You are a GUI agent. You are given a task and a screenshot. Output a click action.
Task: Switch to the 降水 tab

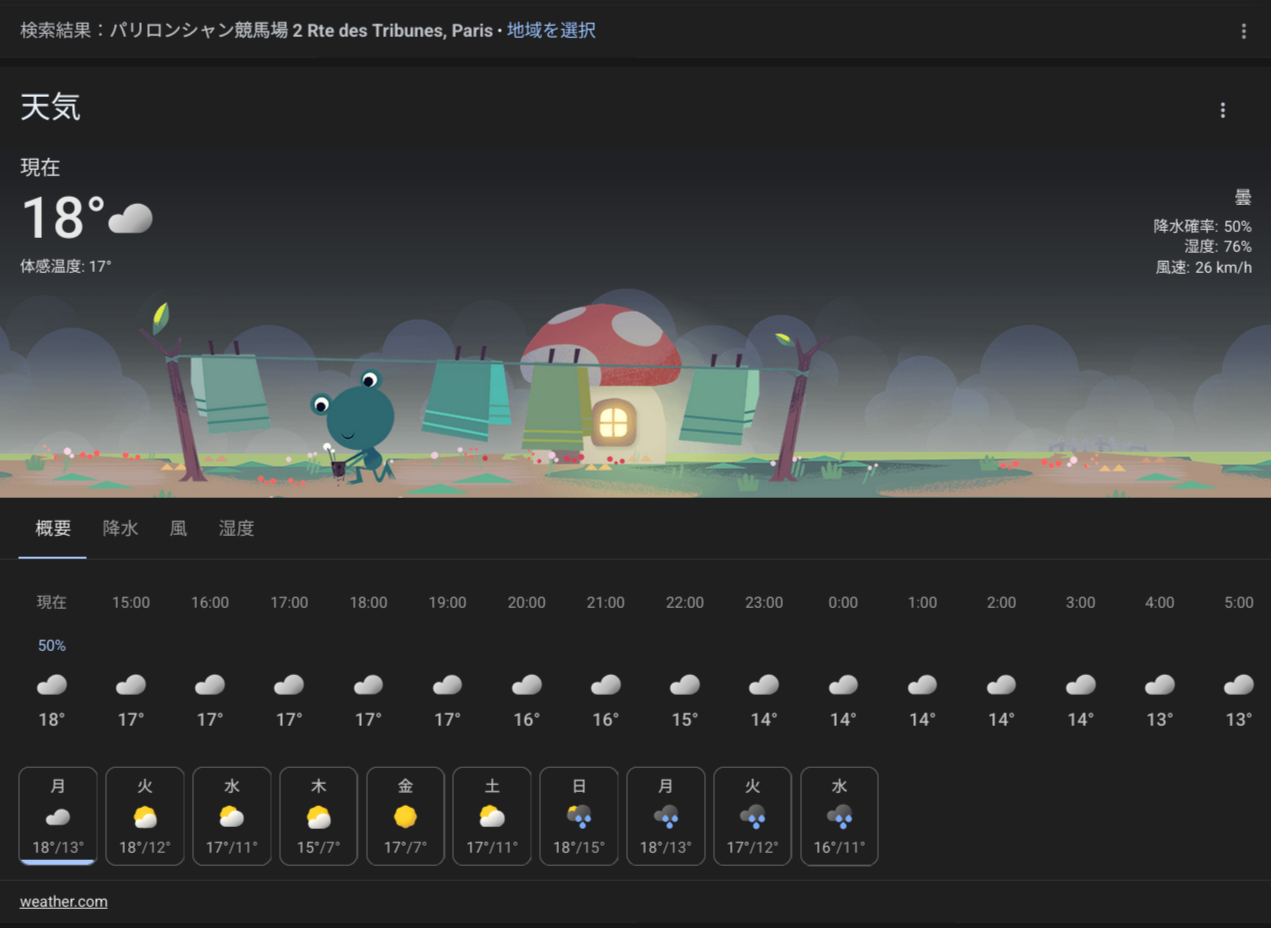(120, 528)
